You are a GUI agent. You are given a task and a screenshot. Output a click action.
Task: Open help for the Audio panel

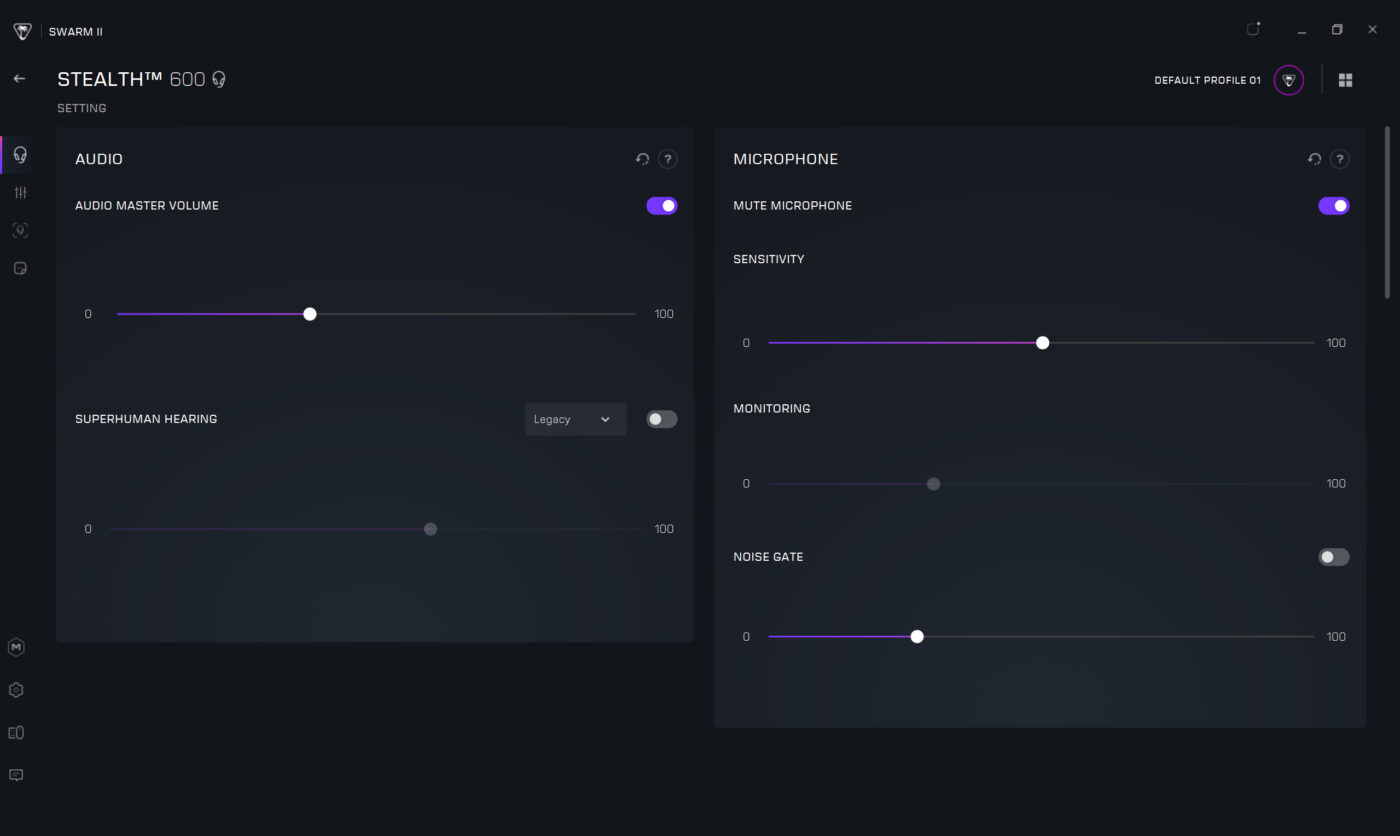point(668,159)
